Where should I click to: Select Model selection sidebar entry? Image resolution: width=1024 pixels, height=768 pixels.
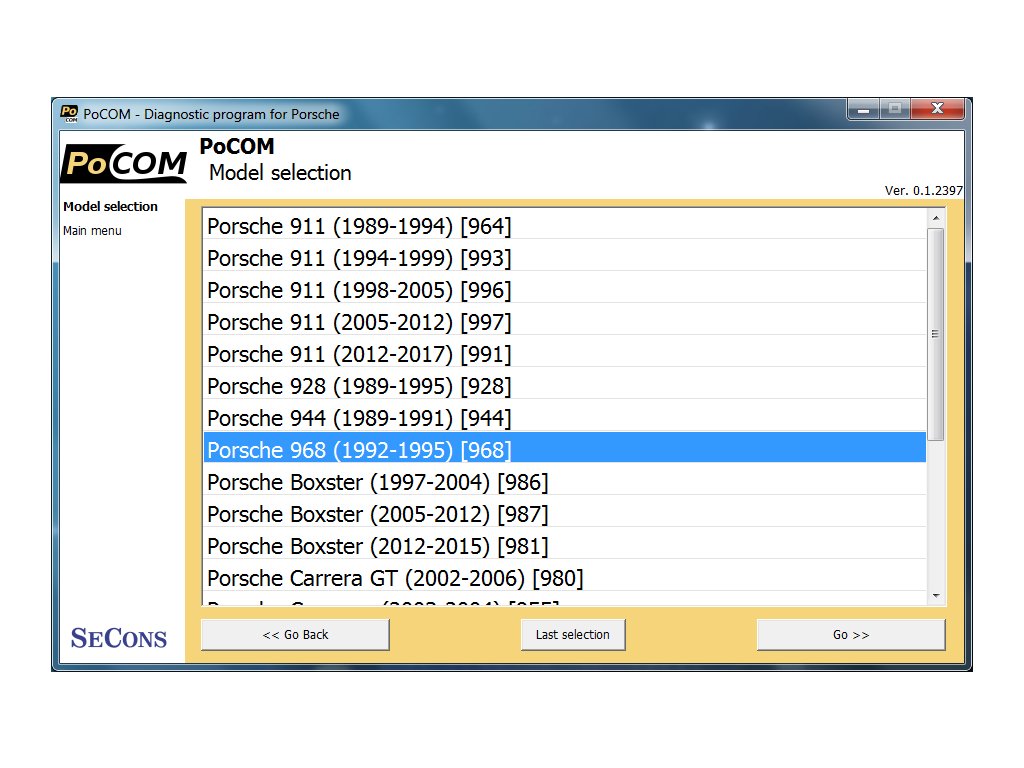point(110,206)
